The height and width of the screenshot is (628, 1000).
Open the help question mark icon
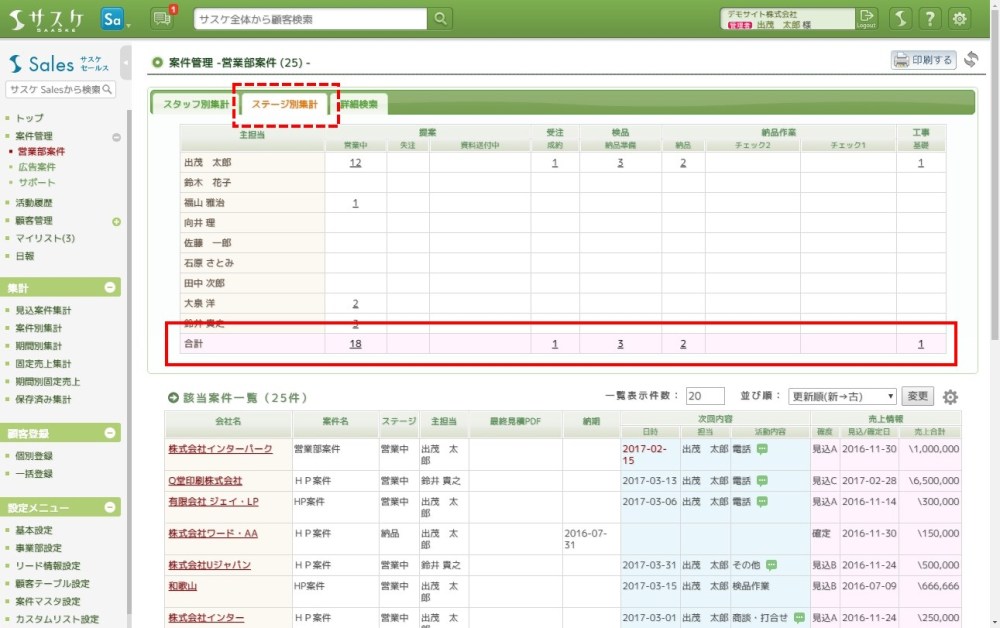pyautogui.click(x=930, y=19)
